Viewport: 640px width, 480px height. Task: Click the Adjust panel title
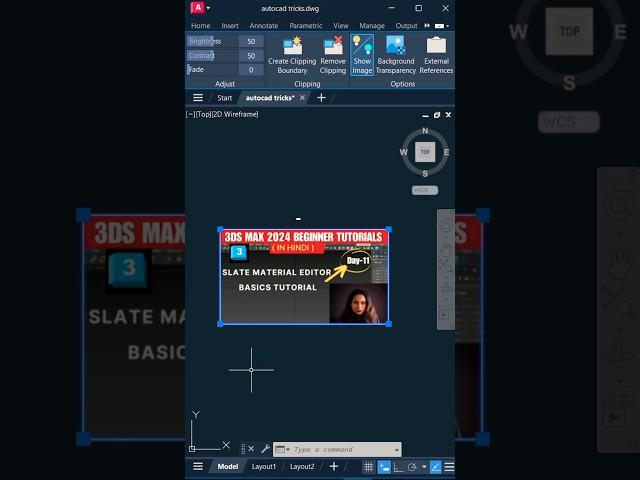pos(225,84)
